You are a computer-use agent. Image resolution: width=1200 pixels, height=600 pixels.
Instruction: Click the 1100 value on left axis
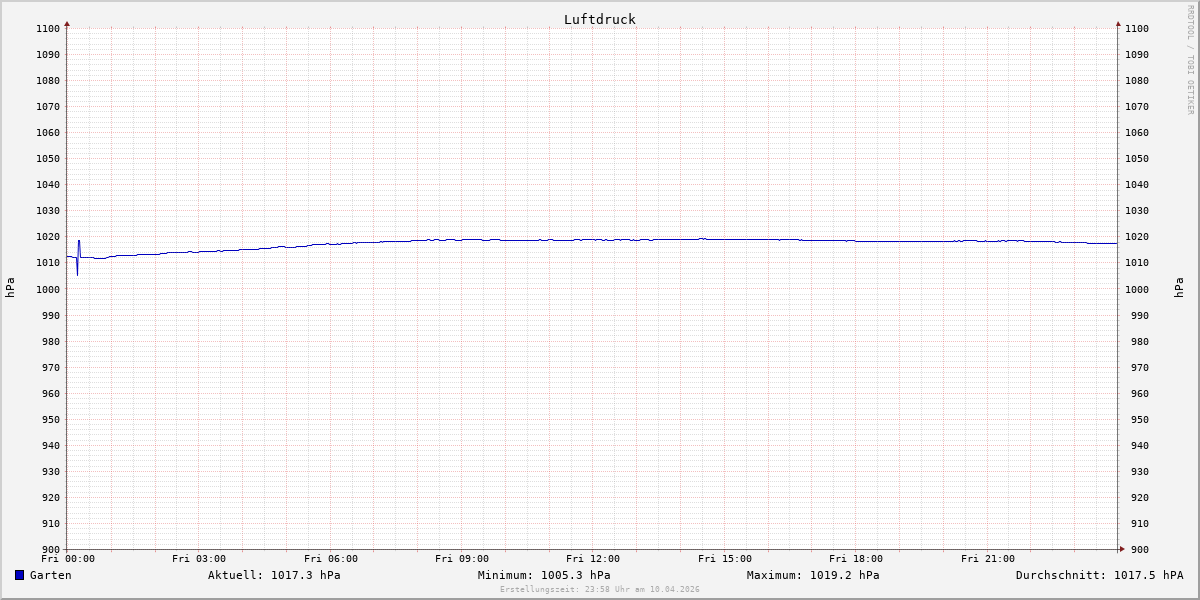[48, 28]
